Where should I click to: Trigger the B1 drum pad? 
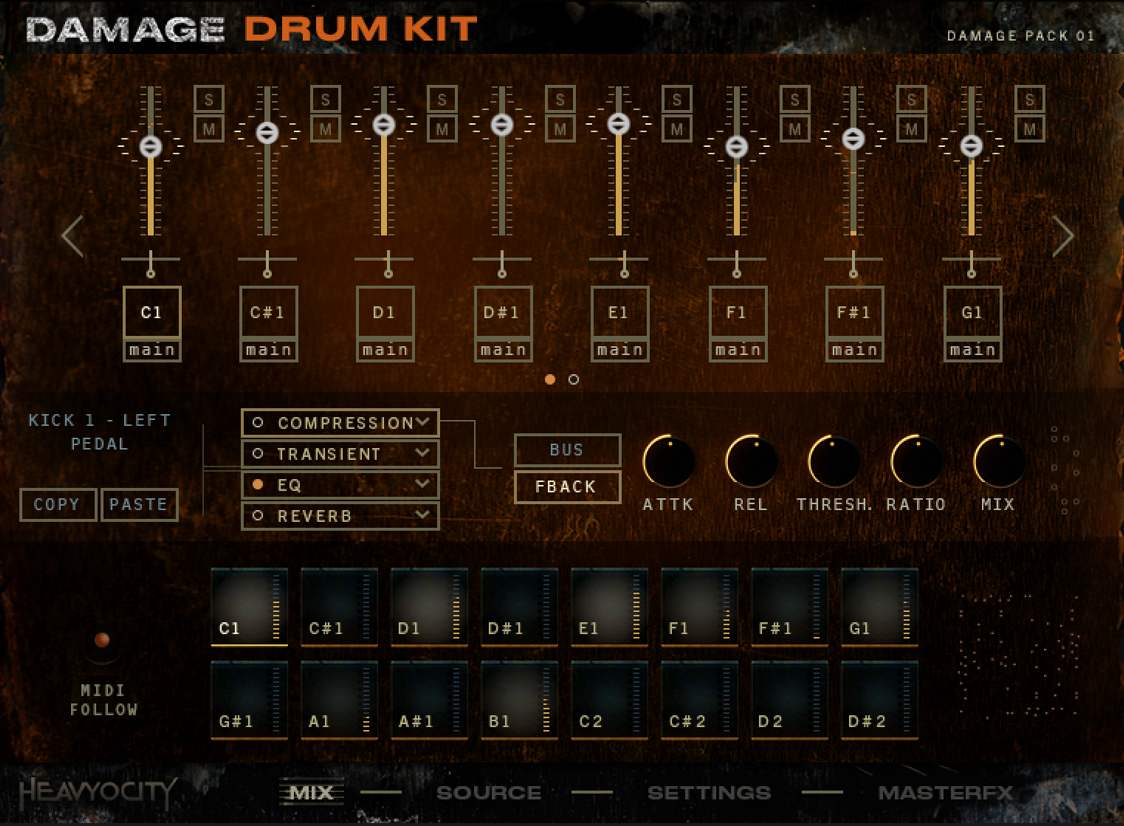(x=518, y=700)
